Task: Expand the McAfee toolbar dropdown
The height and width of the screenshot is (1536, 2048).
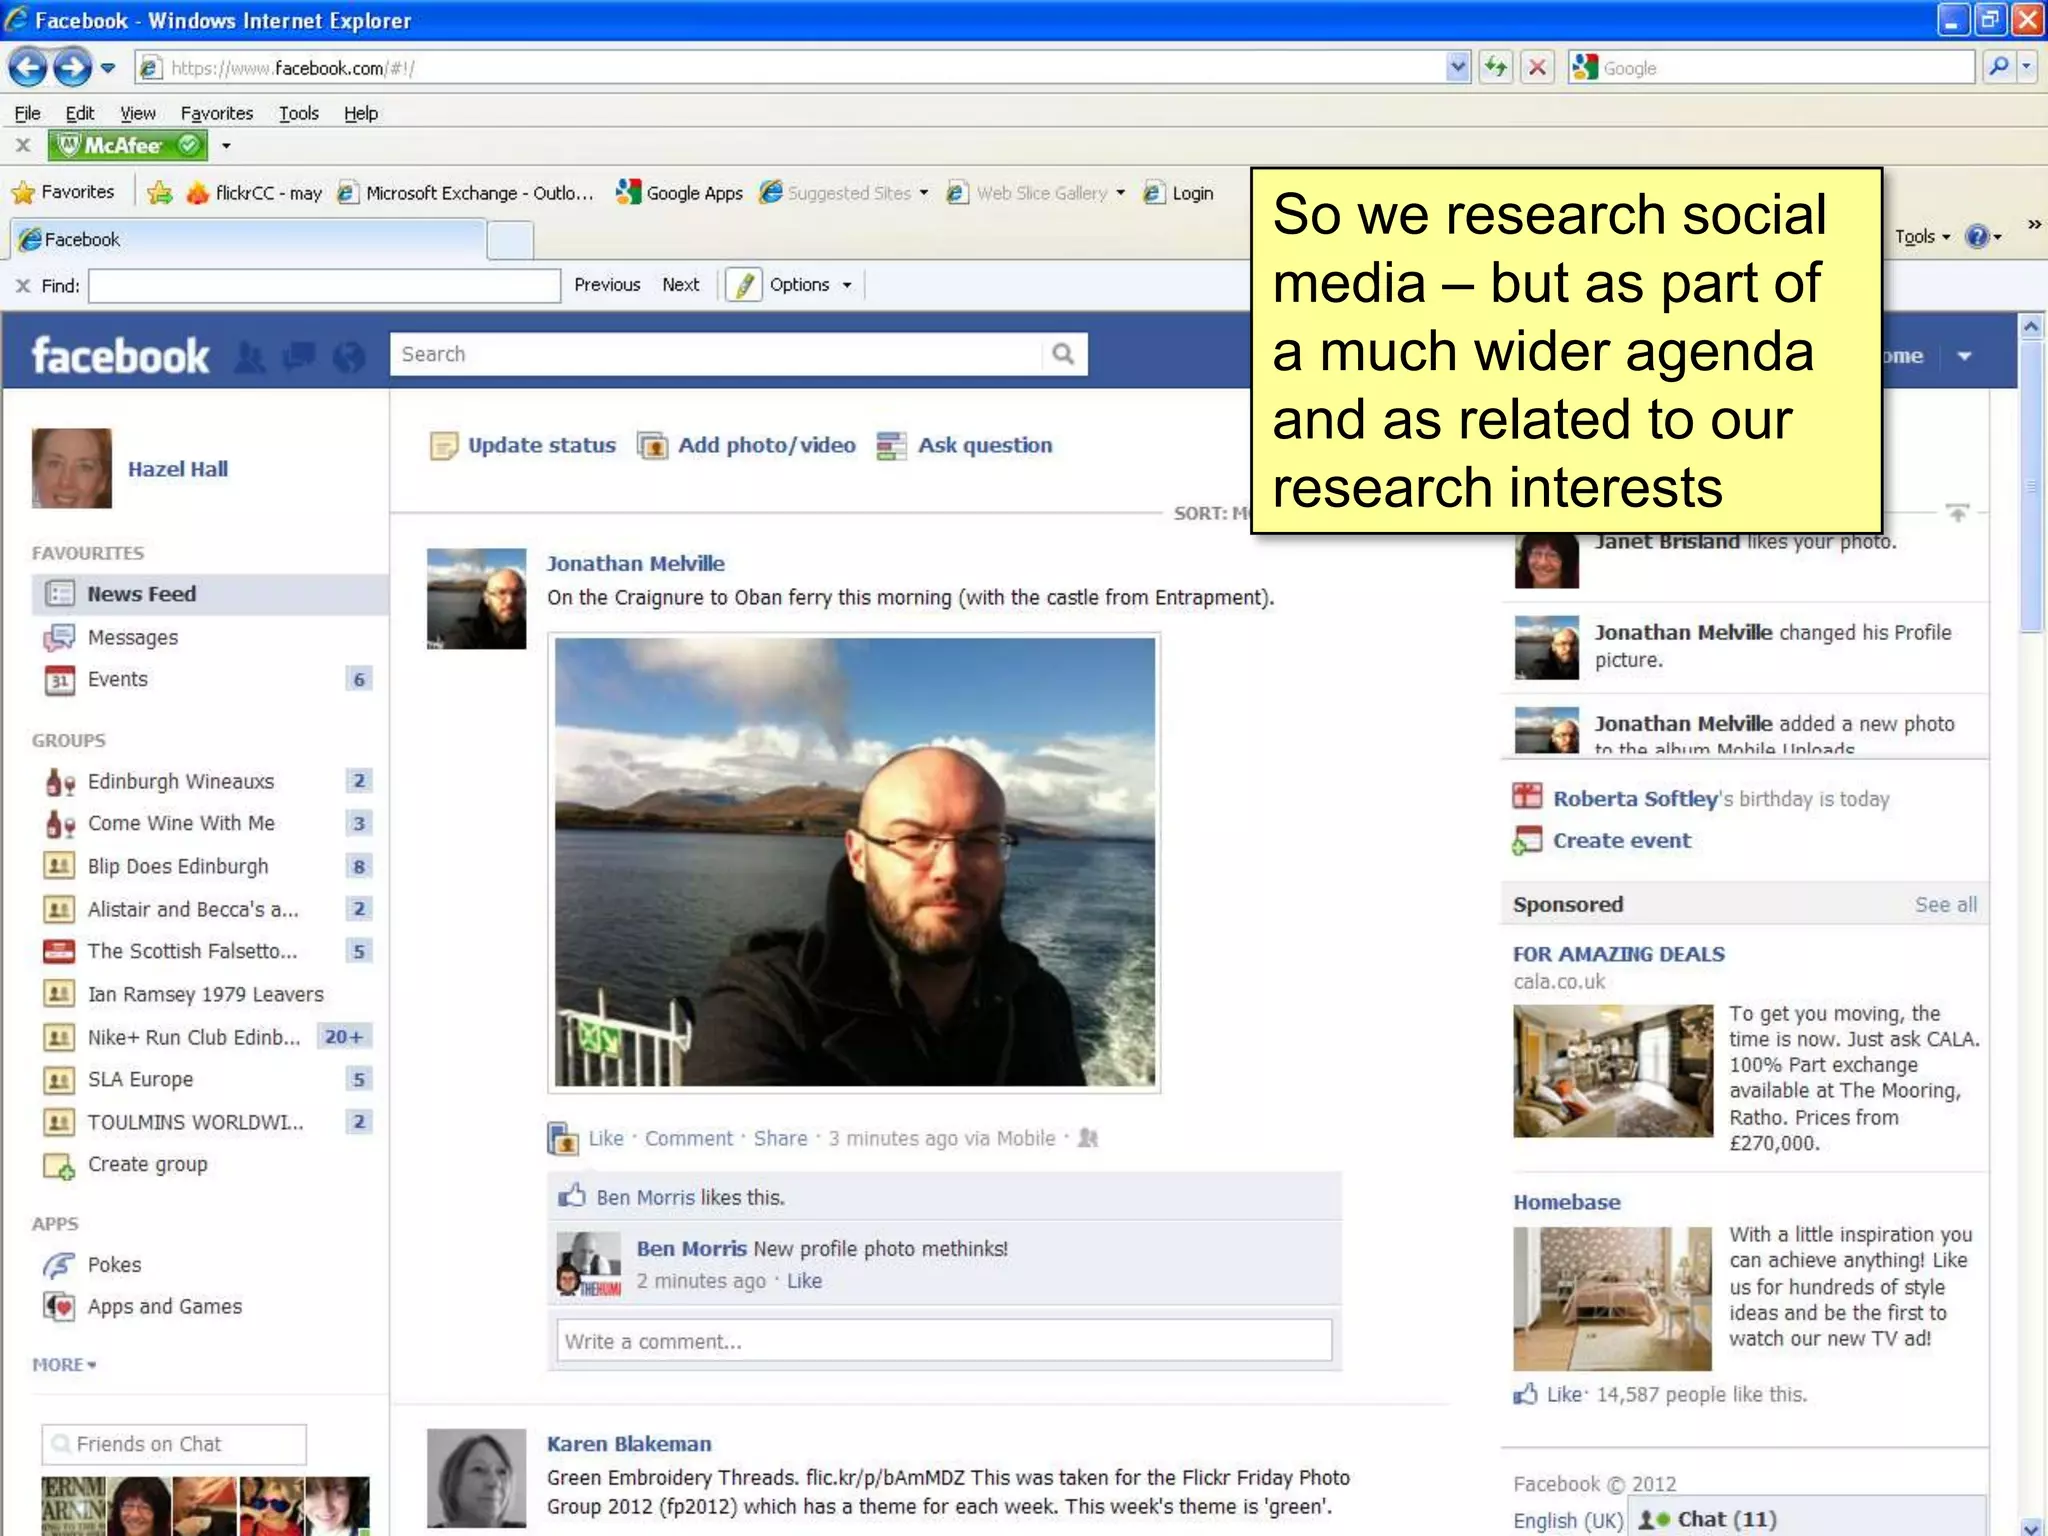Action: 226,146
